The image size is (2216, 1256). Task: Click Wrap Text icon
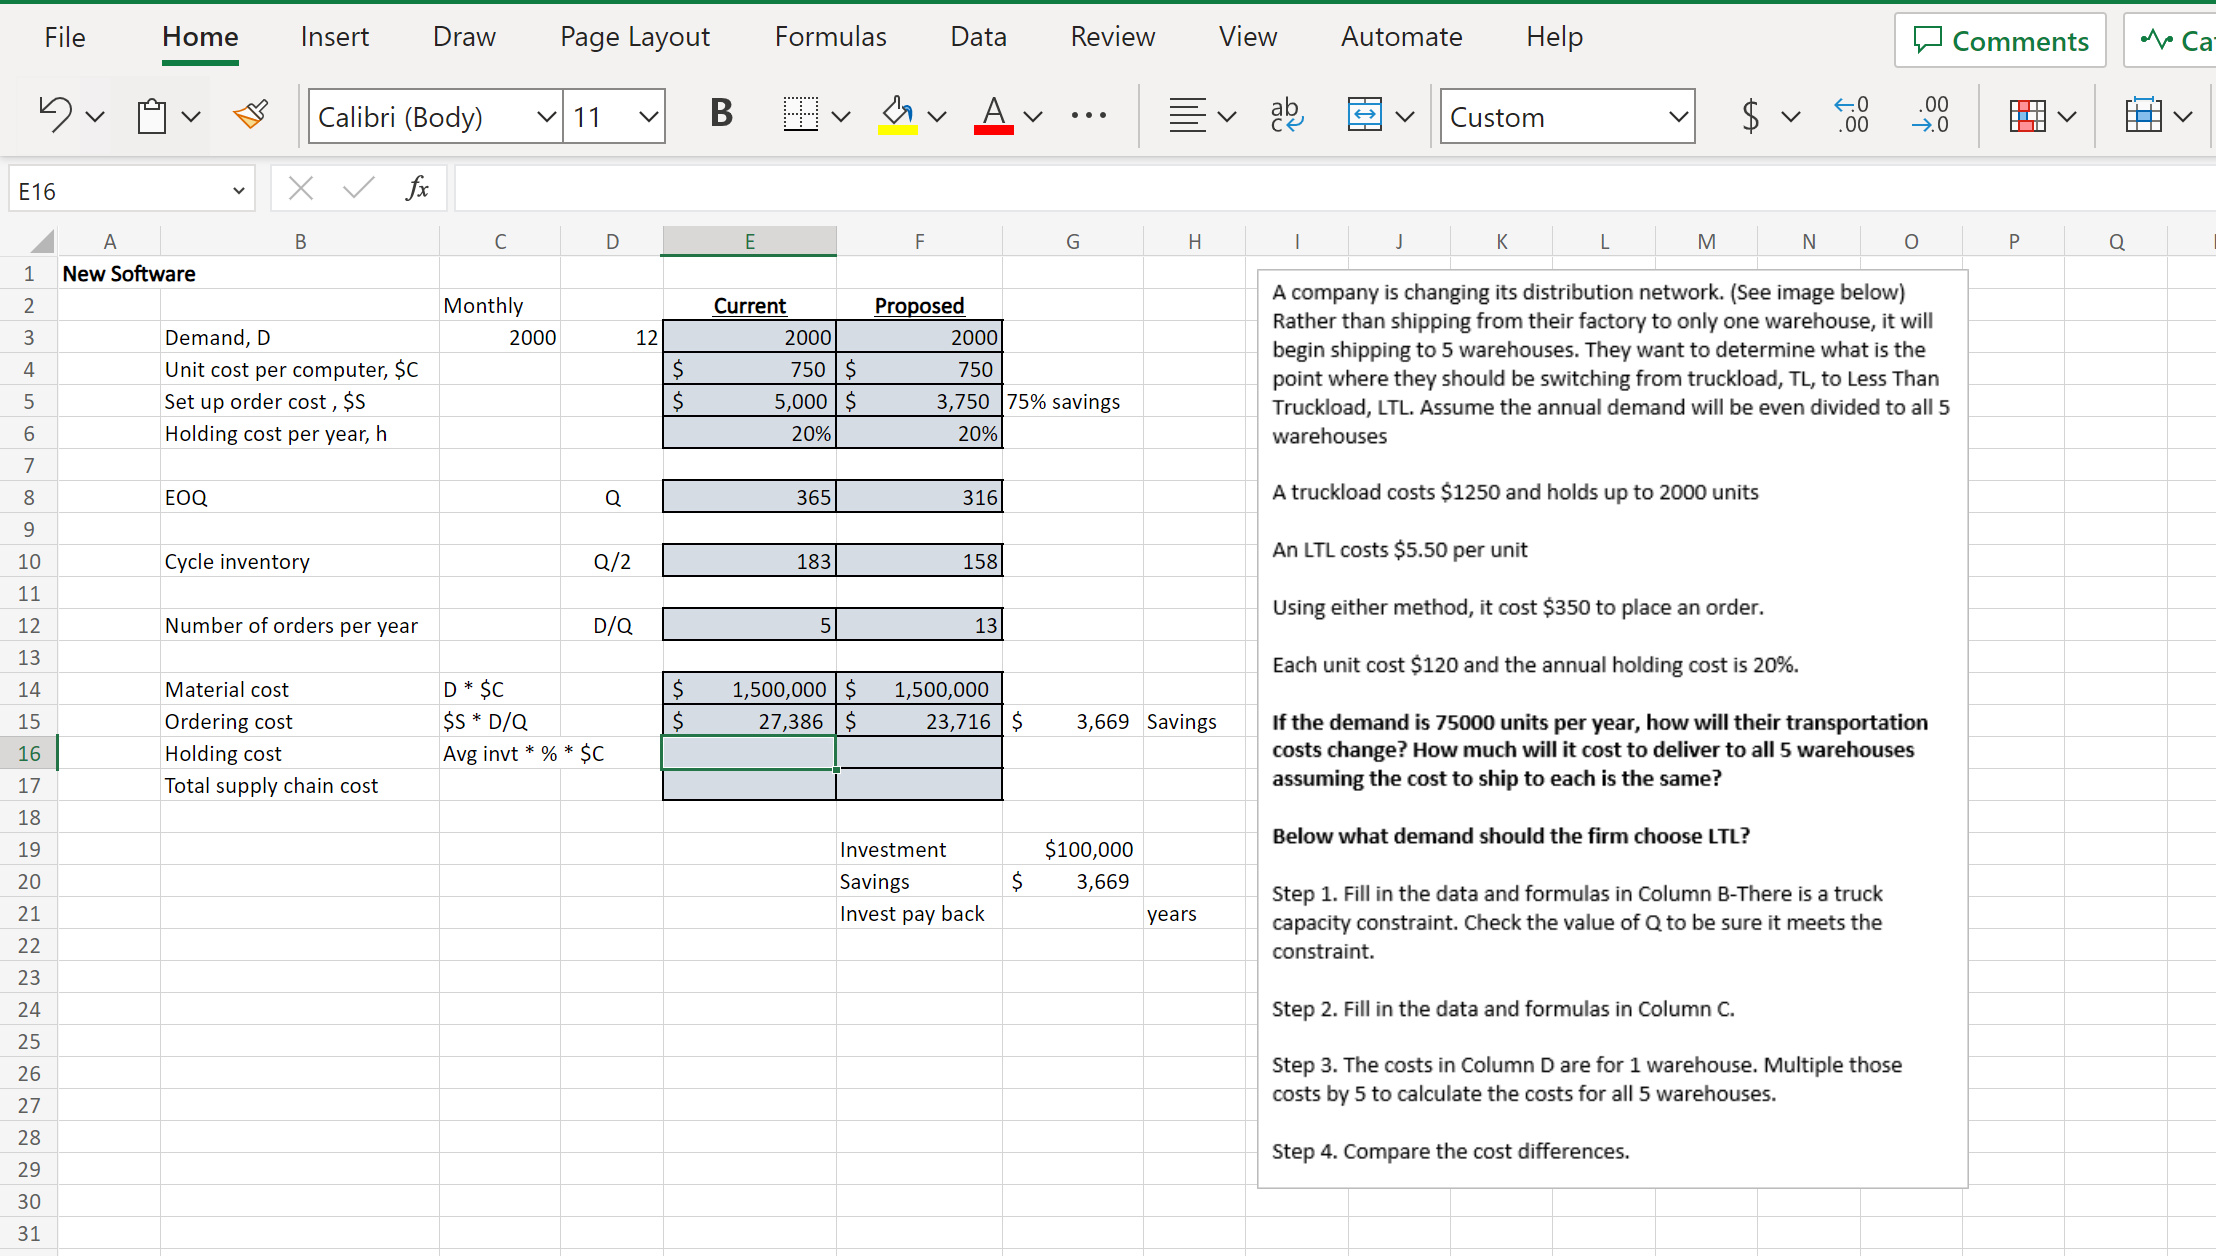(1286, 116)
